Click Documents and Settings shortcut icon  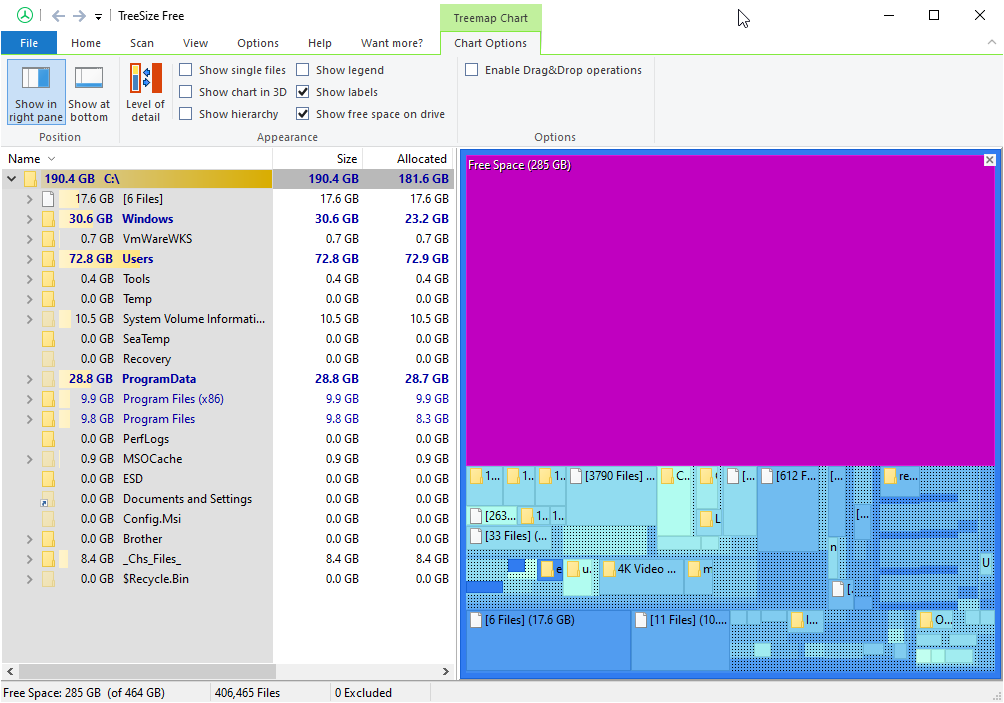pyautogui.click(x=48, y=499)
